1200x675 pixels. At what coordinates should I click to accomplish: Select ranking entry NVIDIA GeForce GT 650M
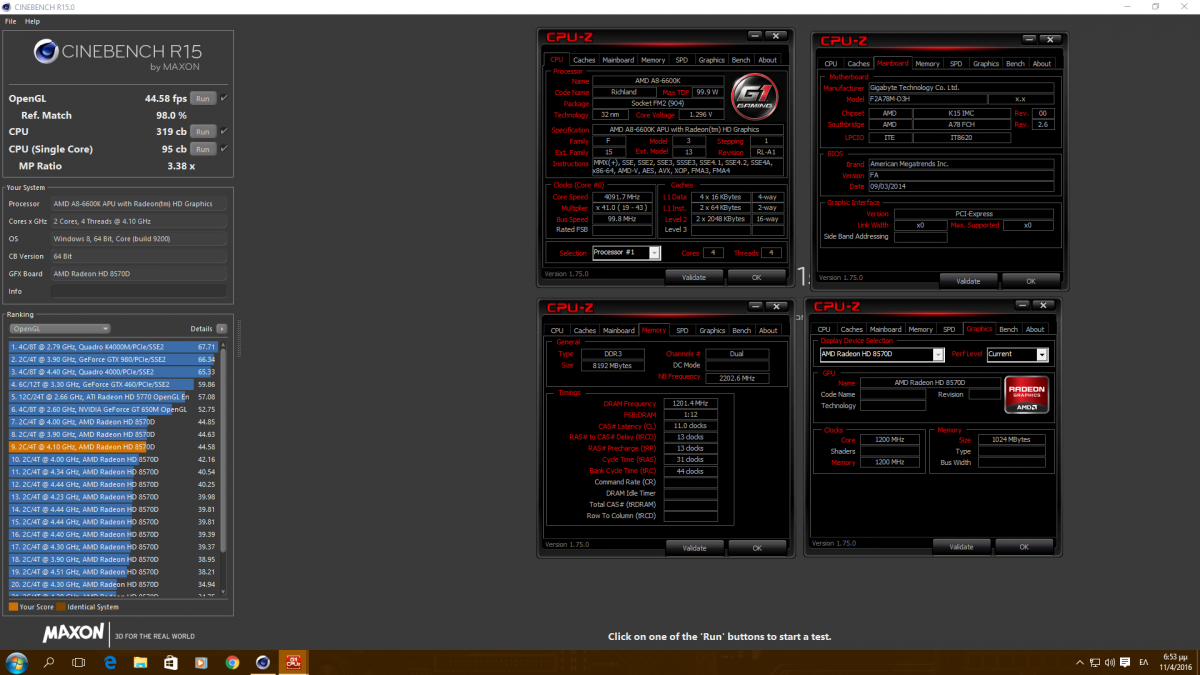[x=113, y=409]
